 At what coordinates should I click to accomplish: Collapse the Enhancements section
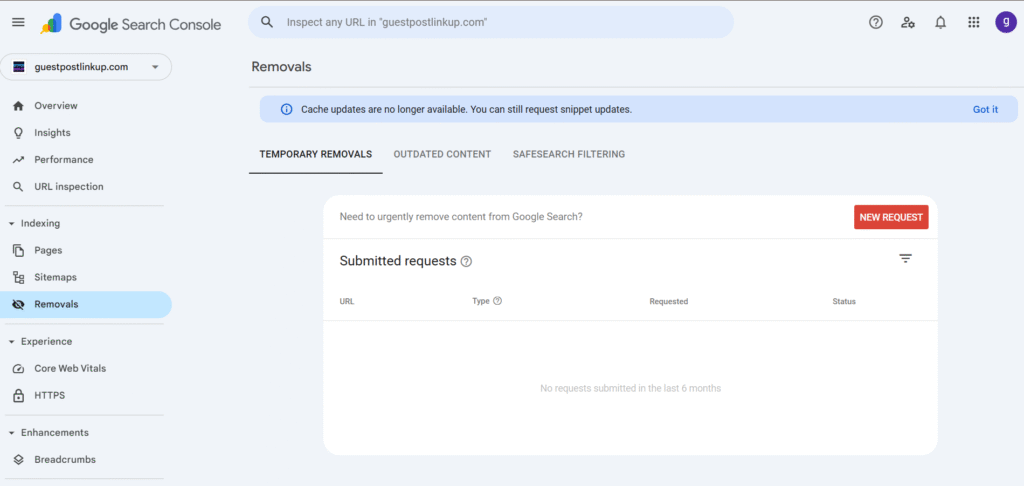coord(11,433)
